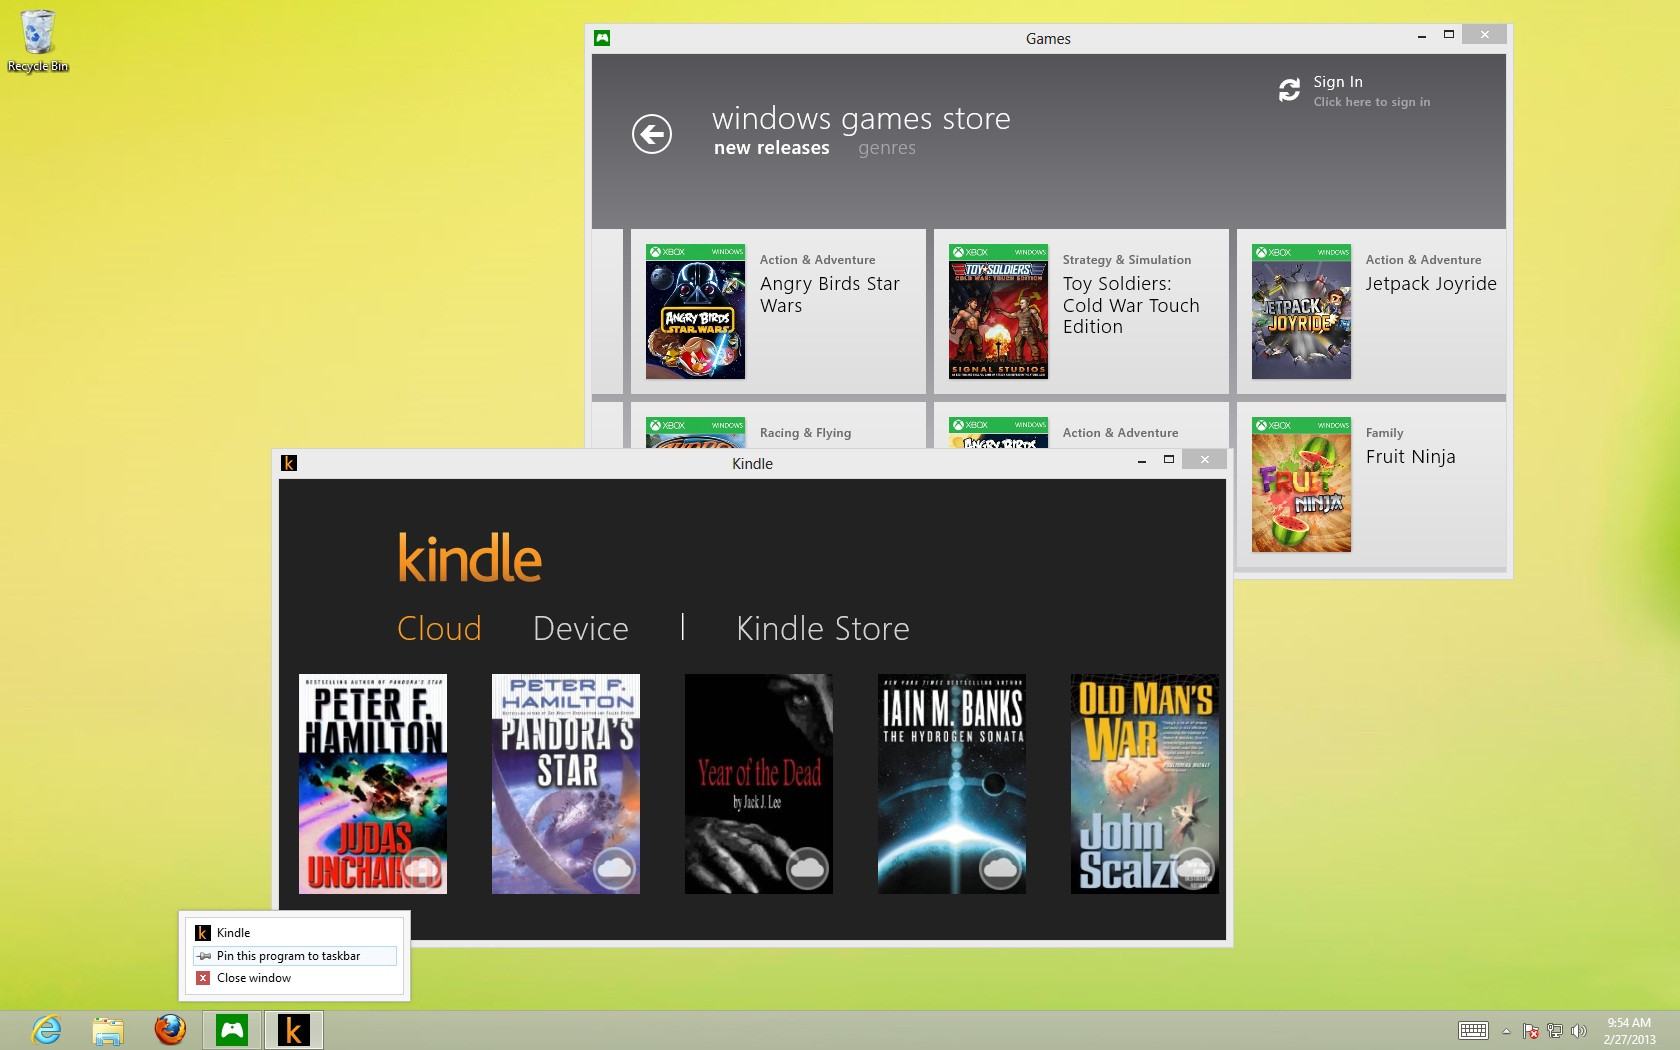This screenshot has width=1680, height=1050.
Task: Open File Explorer from taskbar
Action: click(x=108, y=1030)
